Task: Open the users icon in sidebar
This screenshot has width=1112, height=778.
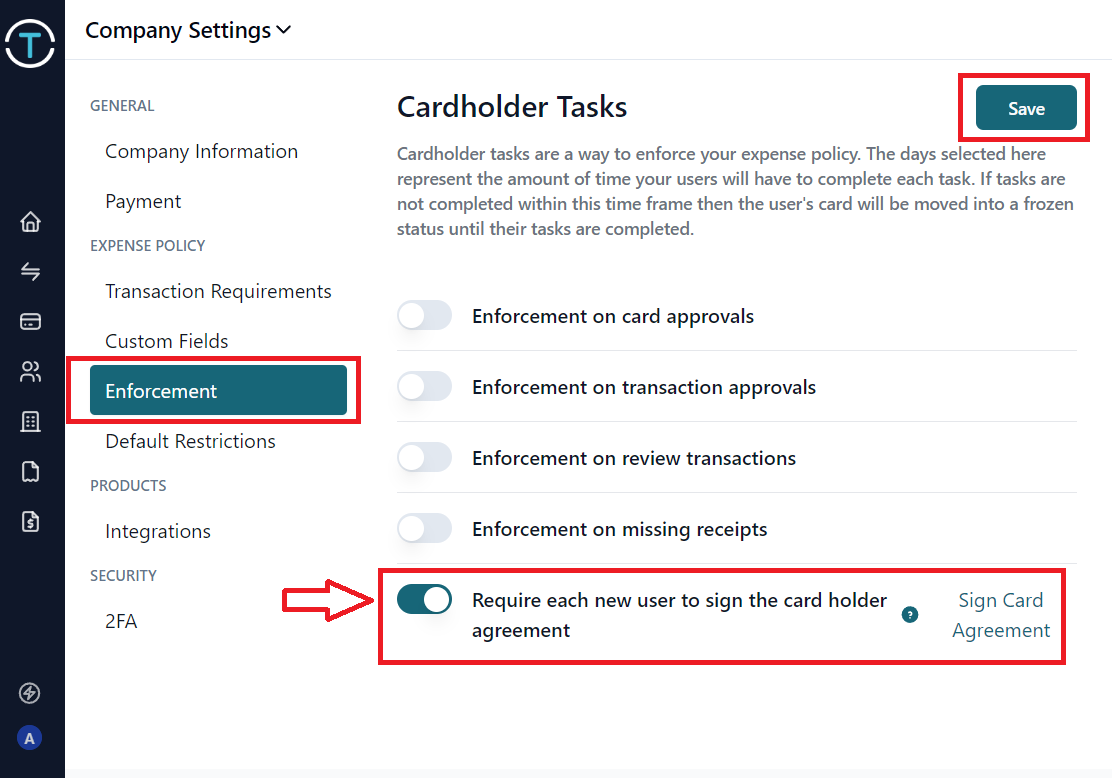Action: pyautogui.click(x=30, y=372)
